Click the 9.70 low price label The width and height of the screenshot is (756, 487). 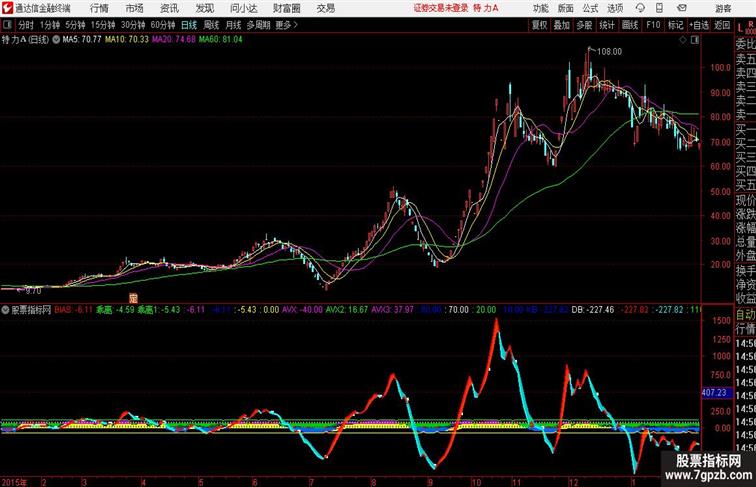33,291
